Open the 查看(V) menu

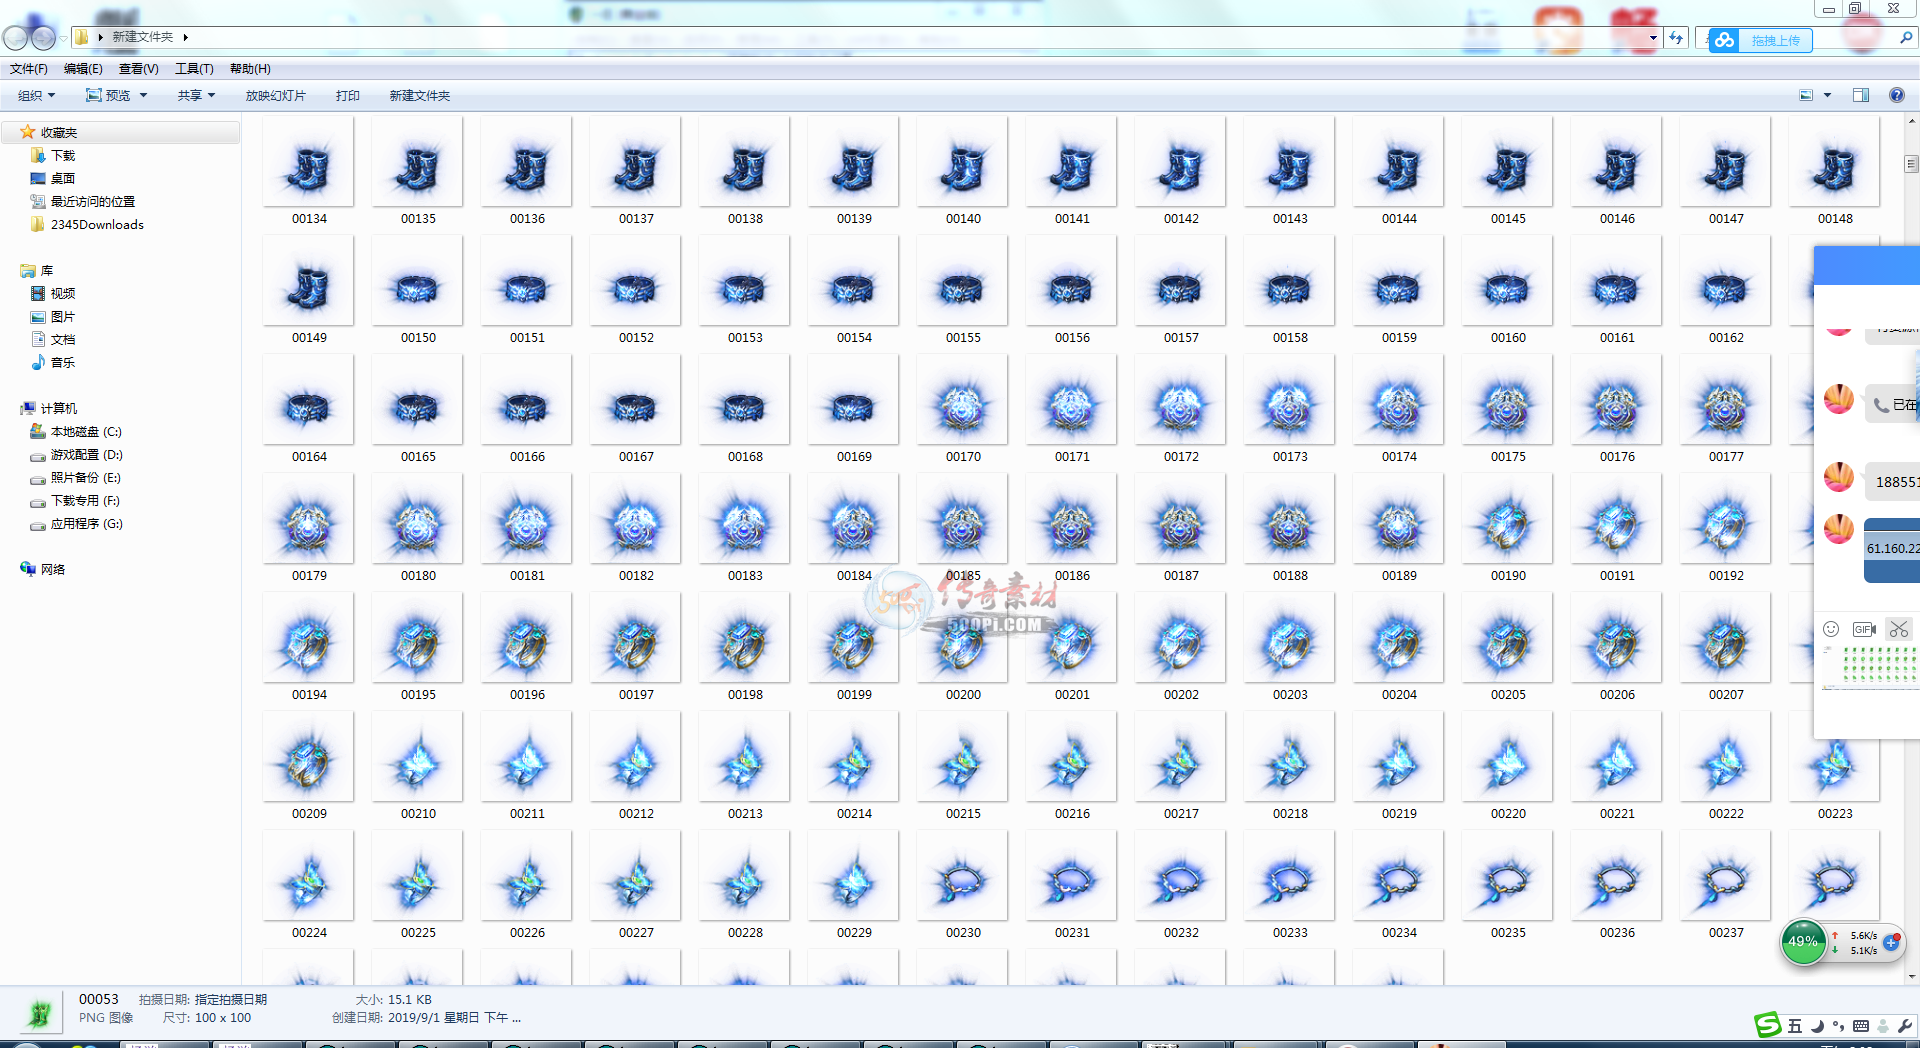(x=138, y=69)
